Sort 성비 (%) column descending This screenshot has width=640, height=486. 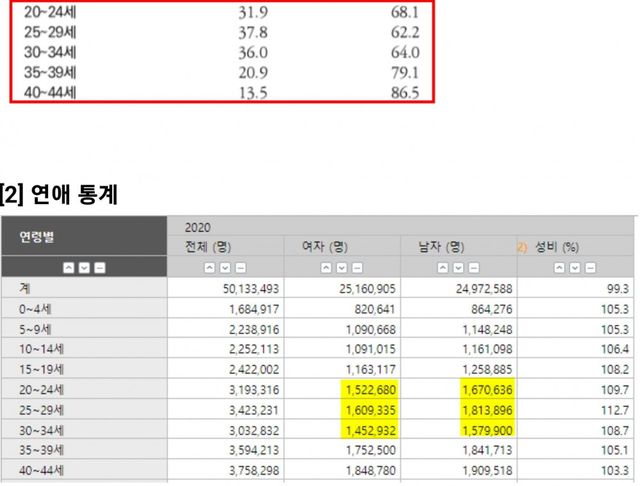575,267
